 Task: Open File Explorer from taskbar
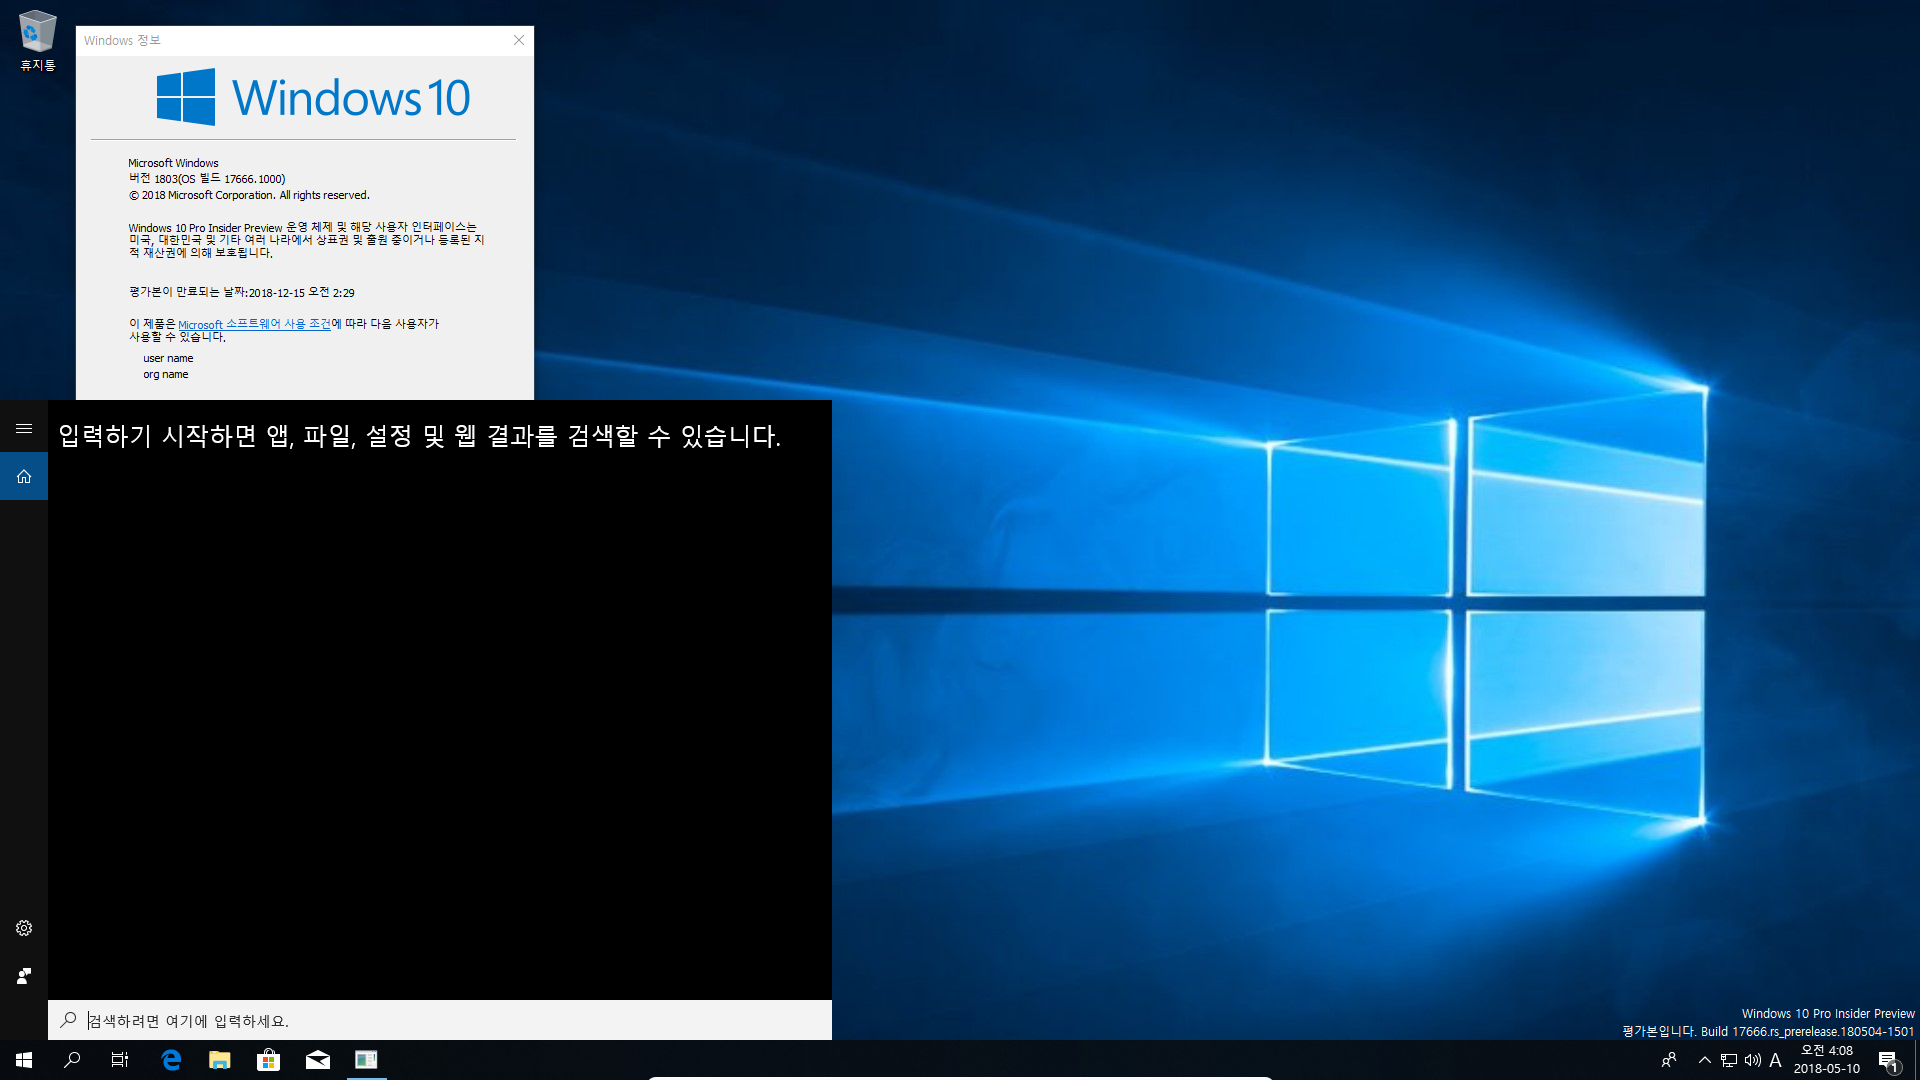pyautogui.click(x=220, y=1060)
